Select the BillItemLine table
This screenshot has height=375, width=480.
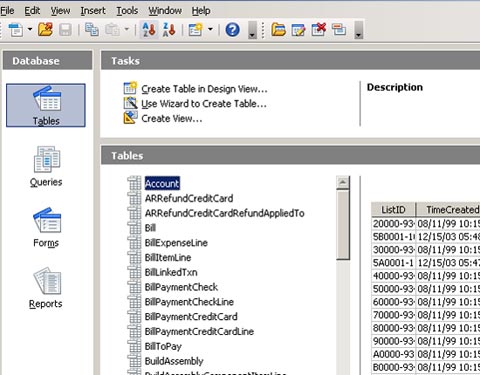168,257
